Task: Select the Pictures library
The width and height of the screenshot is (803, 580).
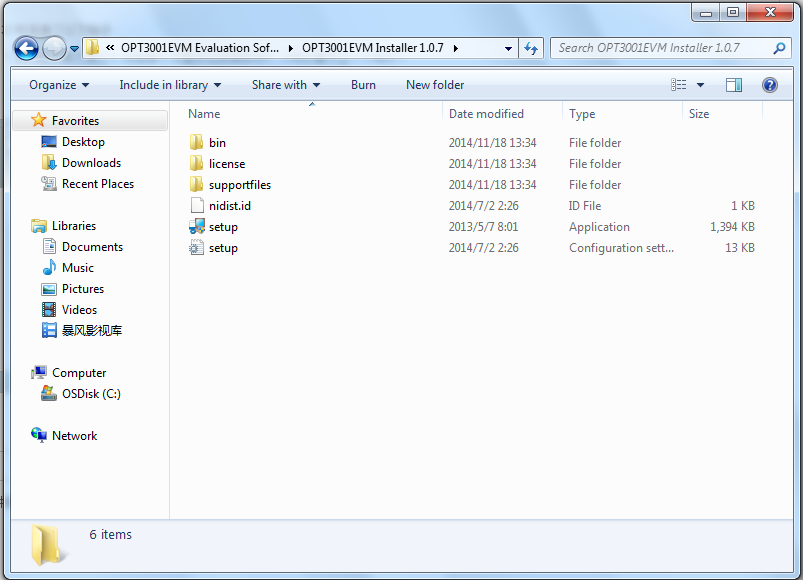Action: click(x=82, y=289)
